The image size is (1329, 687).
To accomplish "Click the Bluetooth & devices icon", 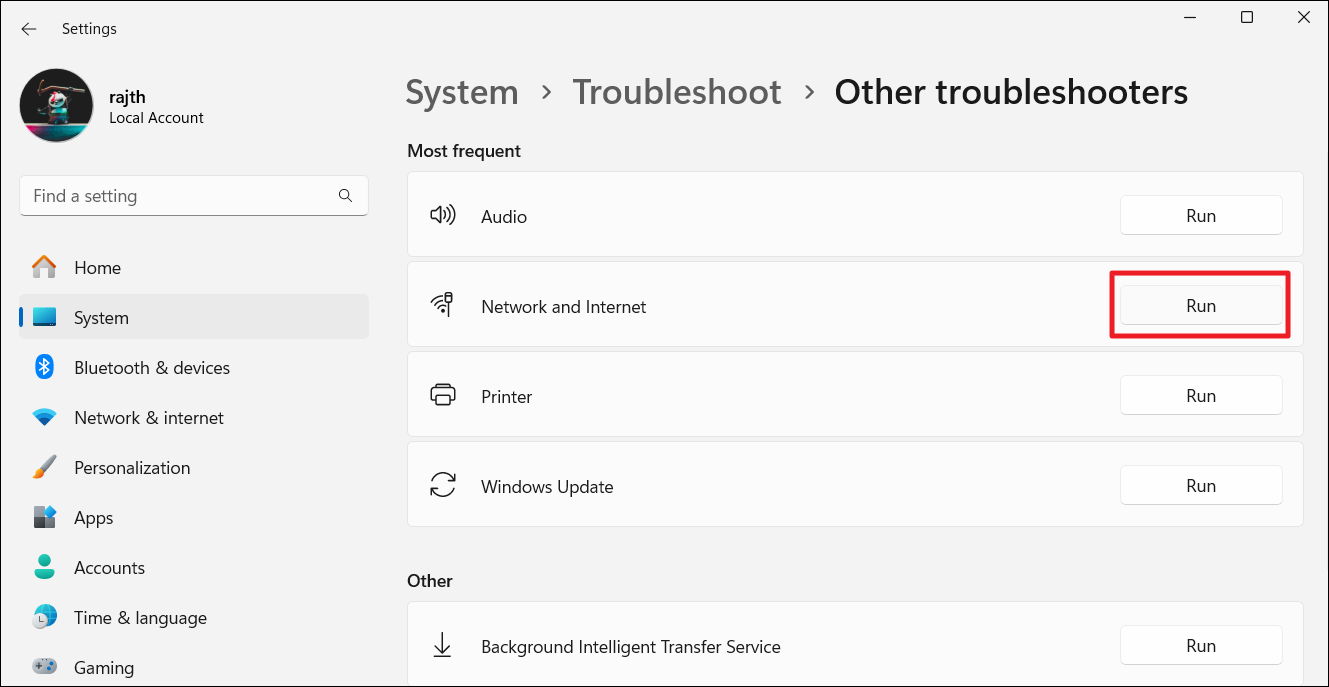I will 44,367.
